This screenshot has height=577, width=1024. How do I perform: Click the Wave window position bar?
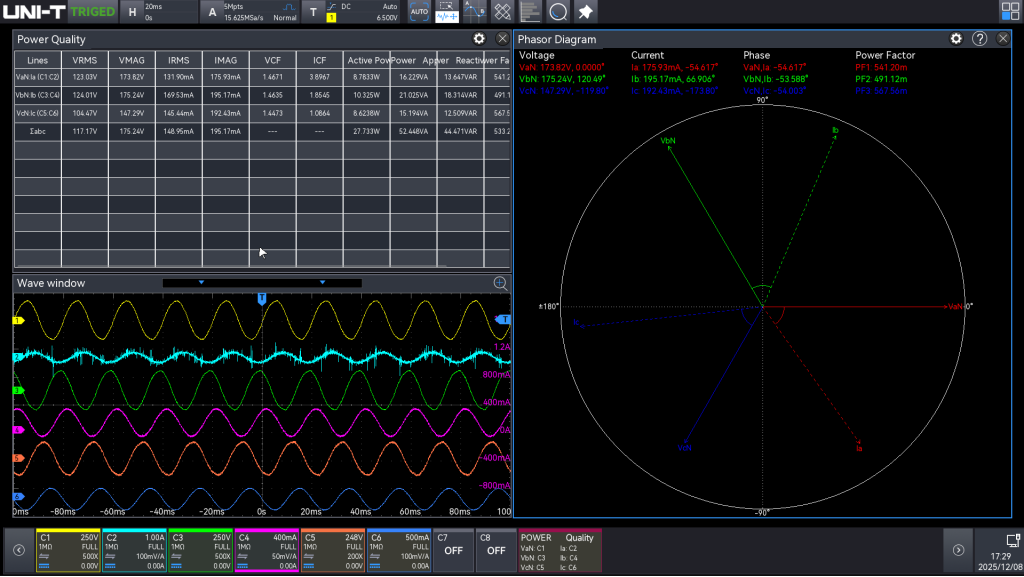coord(262,283)
